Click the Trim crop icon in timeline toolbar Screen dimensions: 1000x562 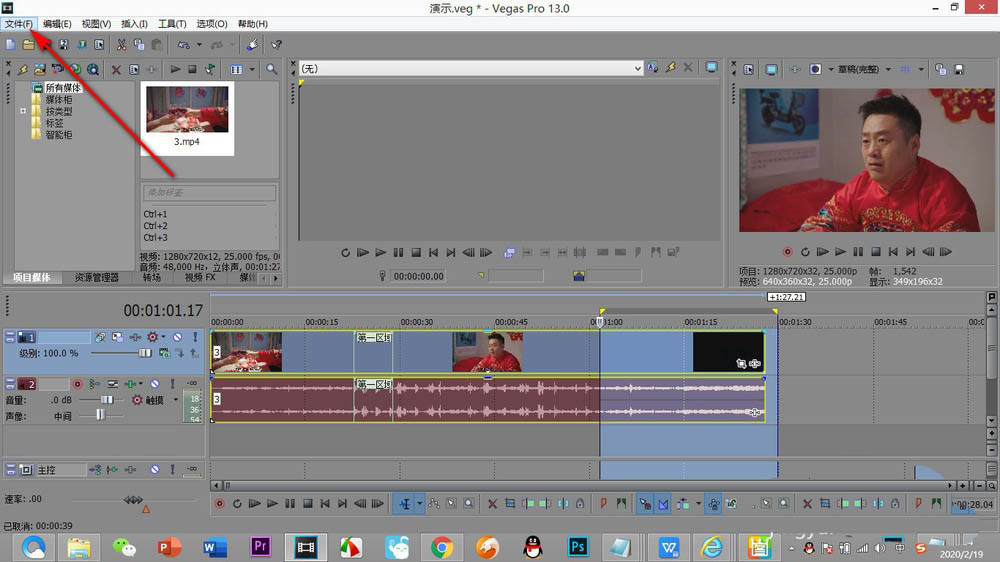(510, 504)
